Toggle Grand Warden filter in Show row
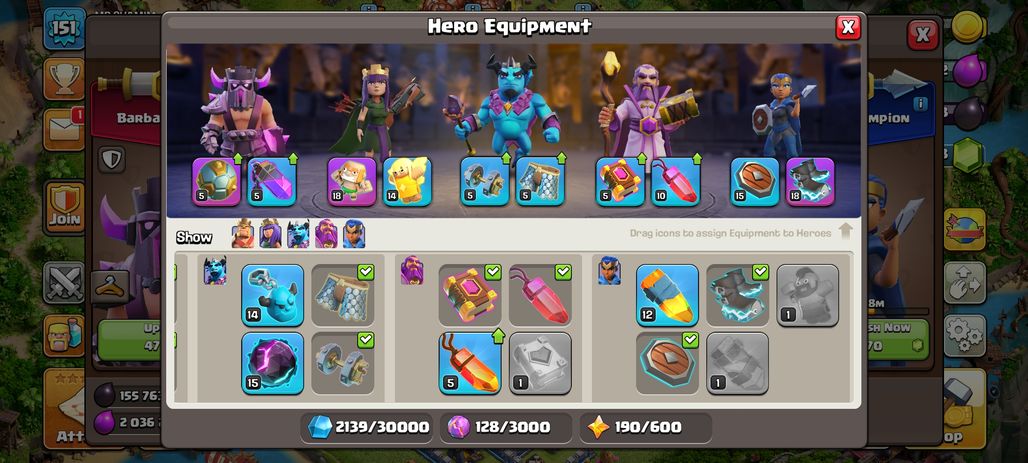1028x463 pixels. coord(326,234)
